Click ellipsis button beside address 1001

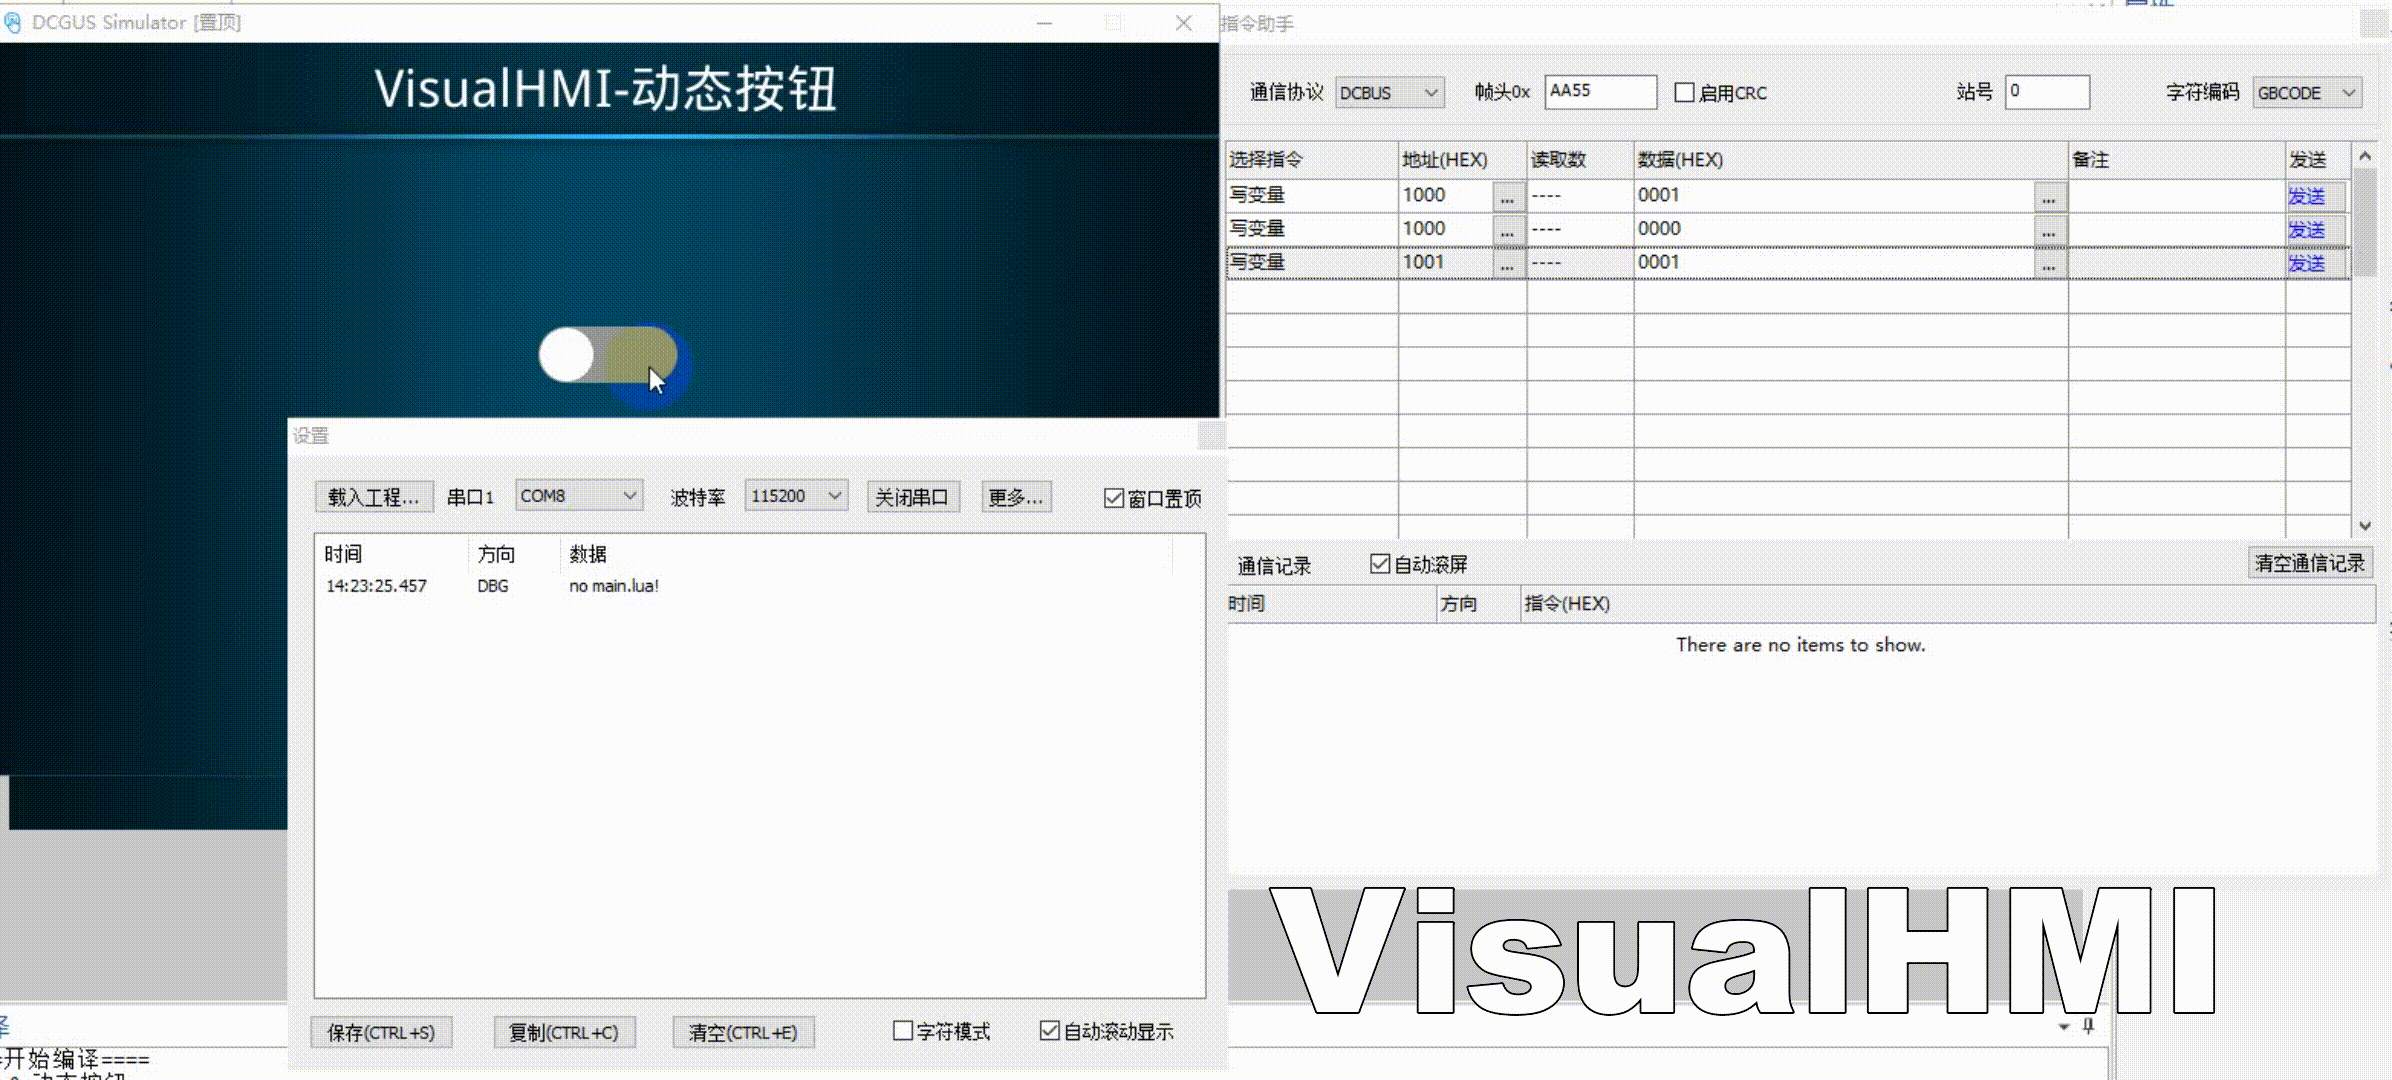tap(1507, 264)
